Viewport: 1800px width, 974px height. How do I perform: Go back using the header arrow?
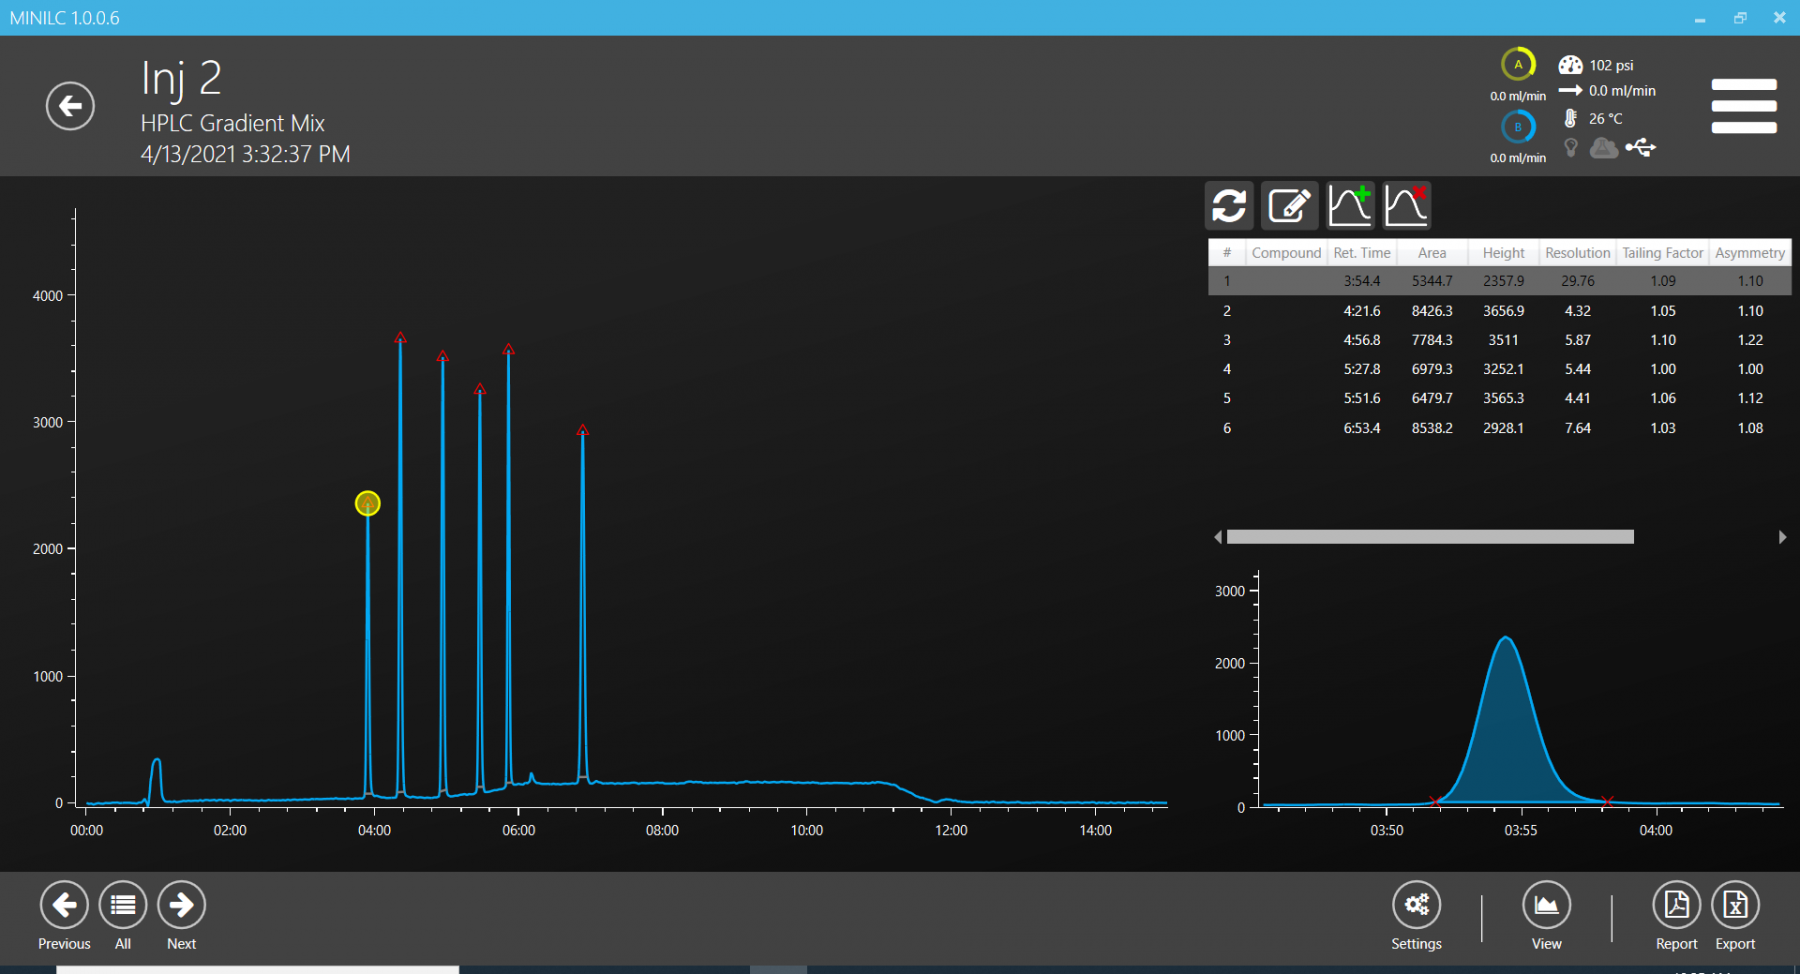coord(70,106)
